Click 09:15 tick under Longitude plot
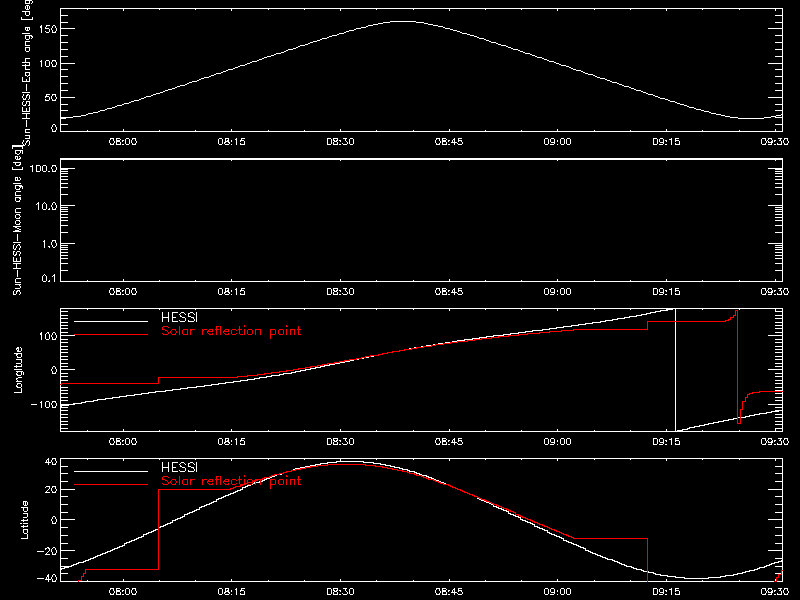 (x=666, y=441)
